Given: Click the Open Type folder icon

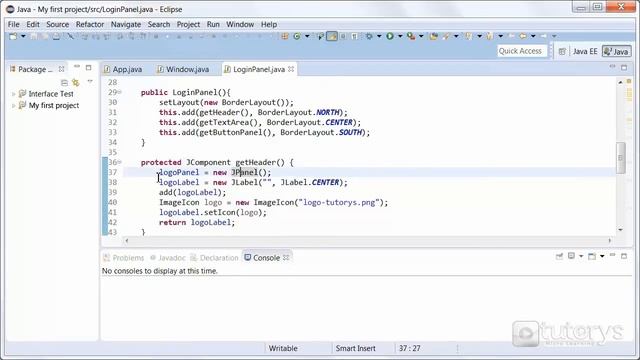Looking at the screenshot, I should 433,36.
